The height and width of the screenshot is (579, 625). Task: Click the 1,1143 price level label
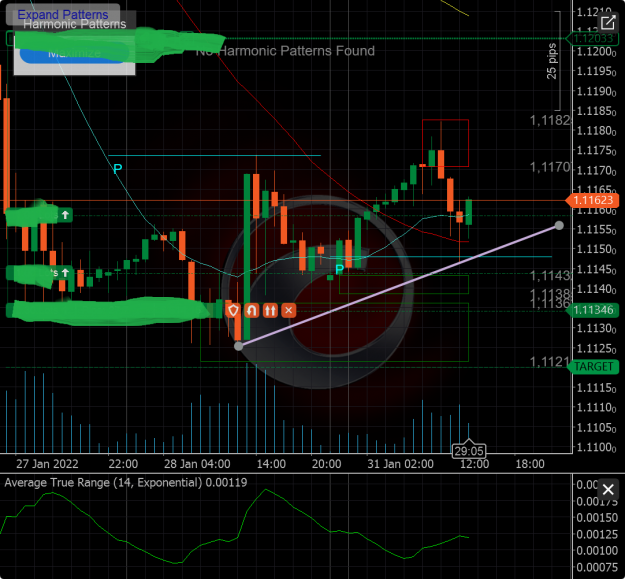pos(550,275)
